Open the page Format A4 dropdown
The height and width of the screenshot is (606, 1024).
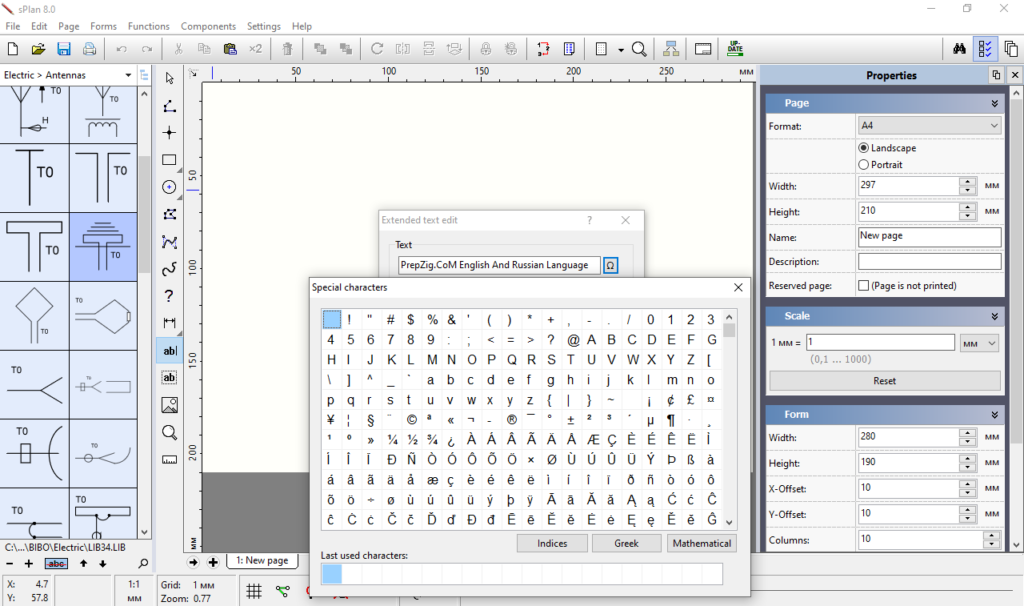point(929,126)
